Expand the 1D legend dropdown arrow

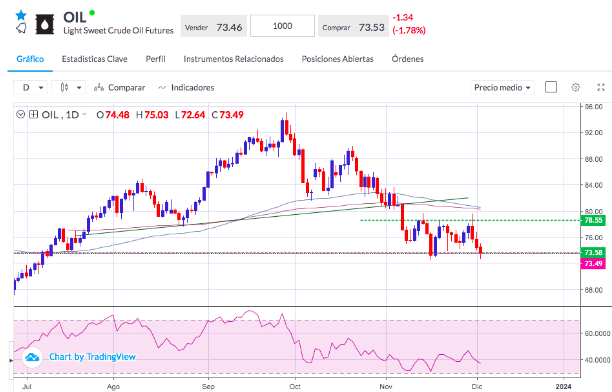pos(84,115)
